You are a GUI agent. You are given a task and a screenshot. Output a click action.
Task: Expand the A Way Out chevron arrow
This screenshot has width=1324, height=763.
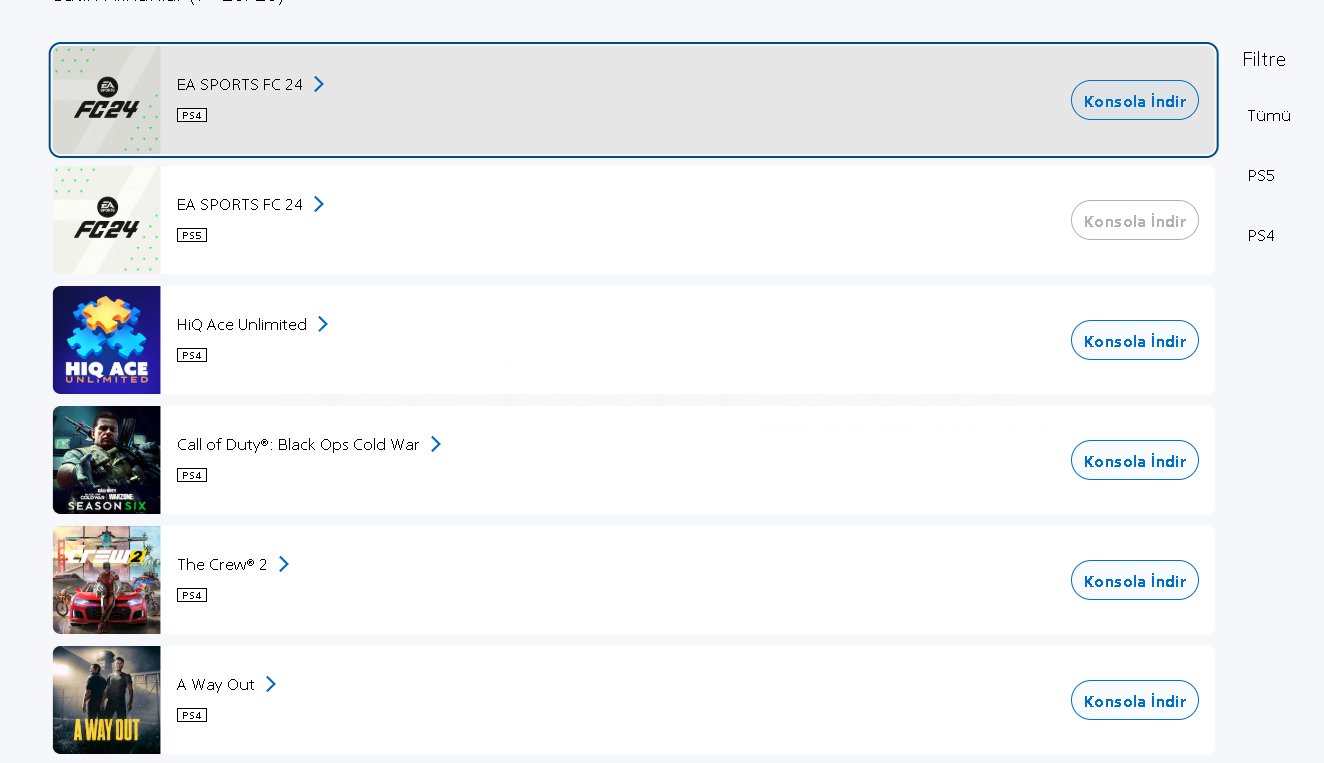tap(271, 684)
